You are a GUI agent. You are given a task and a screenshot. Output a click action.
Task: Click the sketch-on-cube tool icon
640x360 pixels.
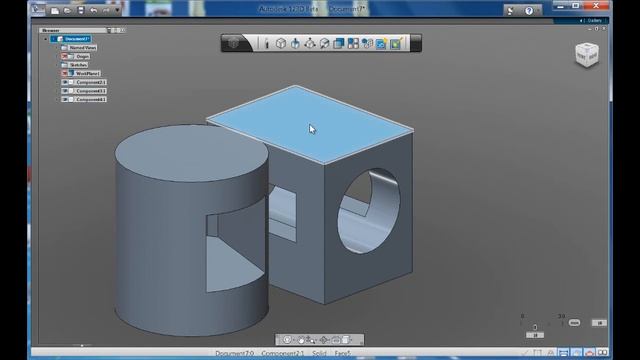click(x=324, y=43)
